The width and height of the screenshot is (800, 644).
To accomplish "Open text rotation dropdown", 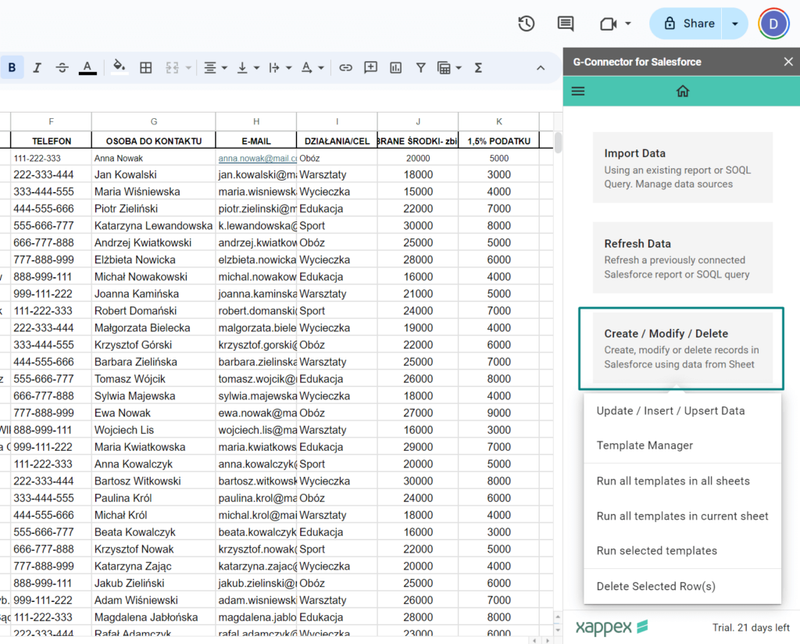I will click(312, 67).
